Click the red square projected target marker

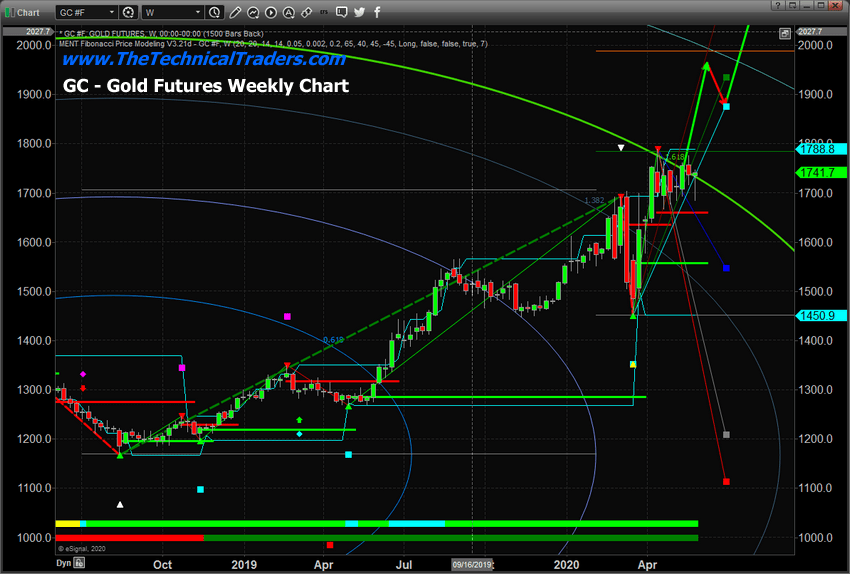726,481
